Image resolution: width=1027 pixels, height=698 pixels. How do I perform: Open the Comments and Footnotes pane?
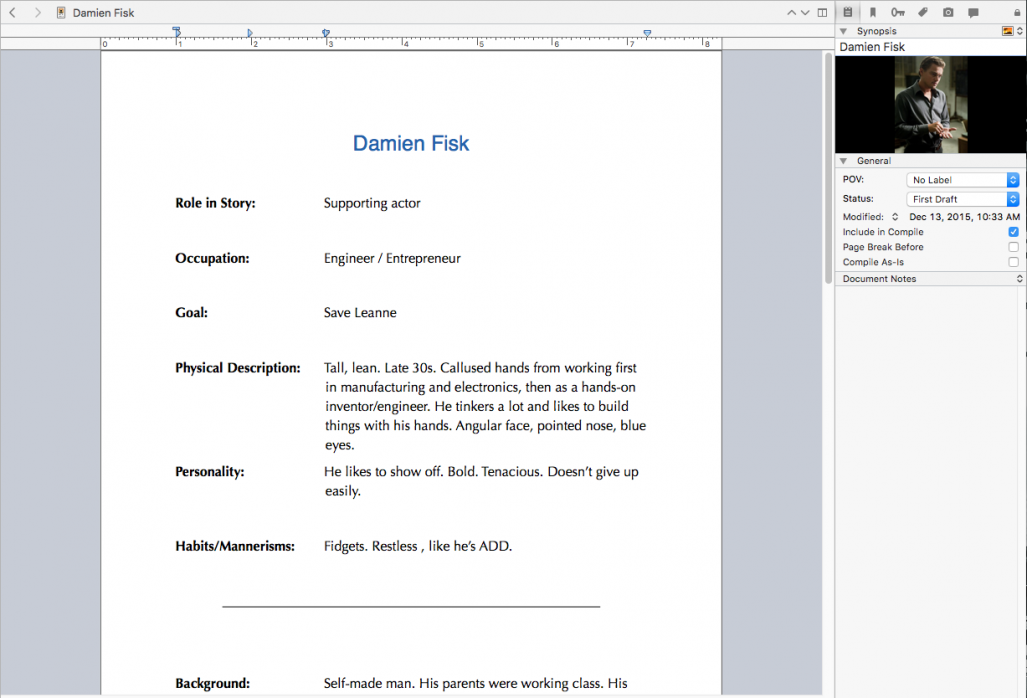coord(973,12)
